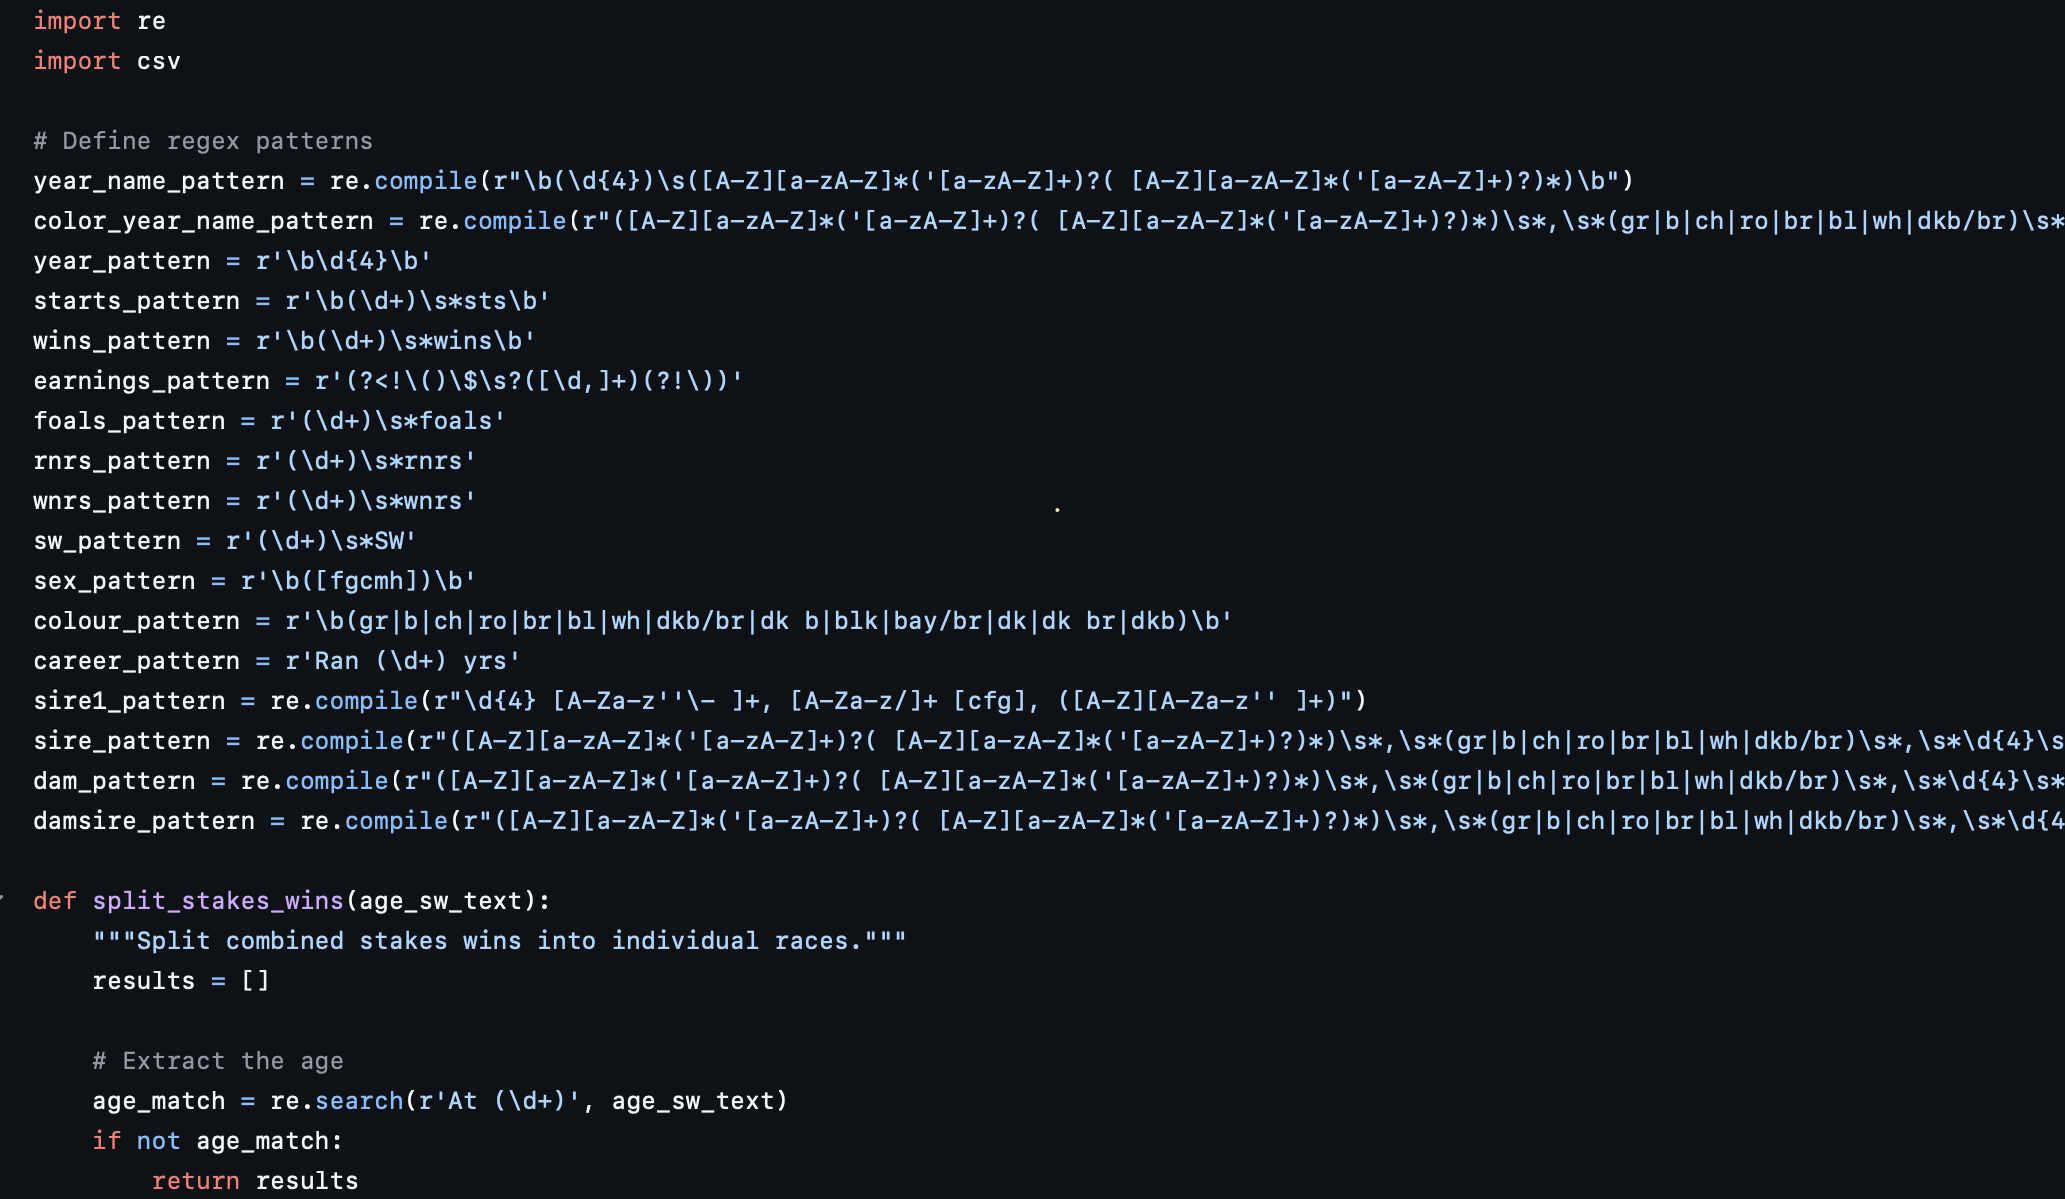Click the color_year_name_pattern variable name
The image size is (2065, 1199).
pyautogui.click(x=203, y=221)
